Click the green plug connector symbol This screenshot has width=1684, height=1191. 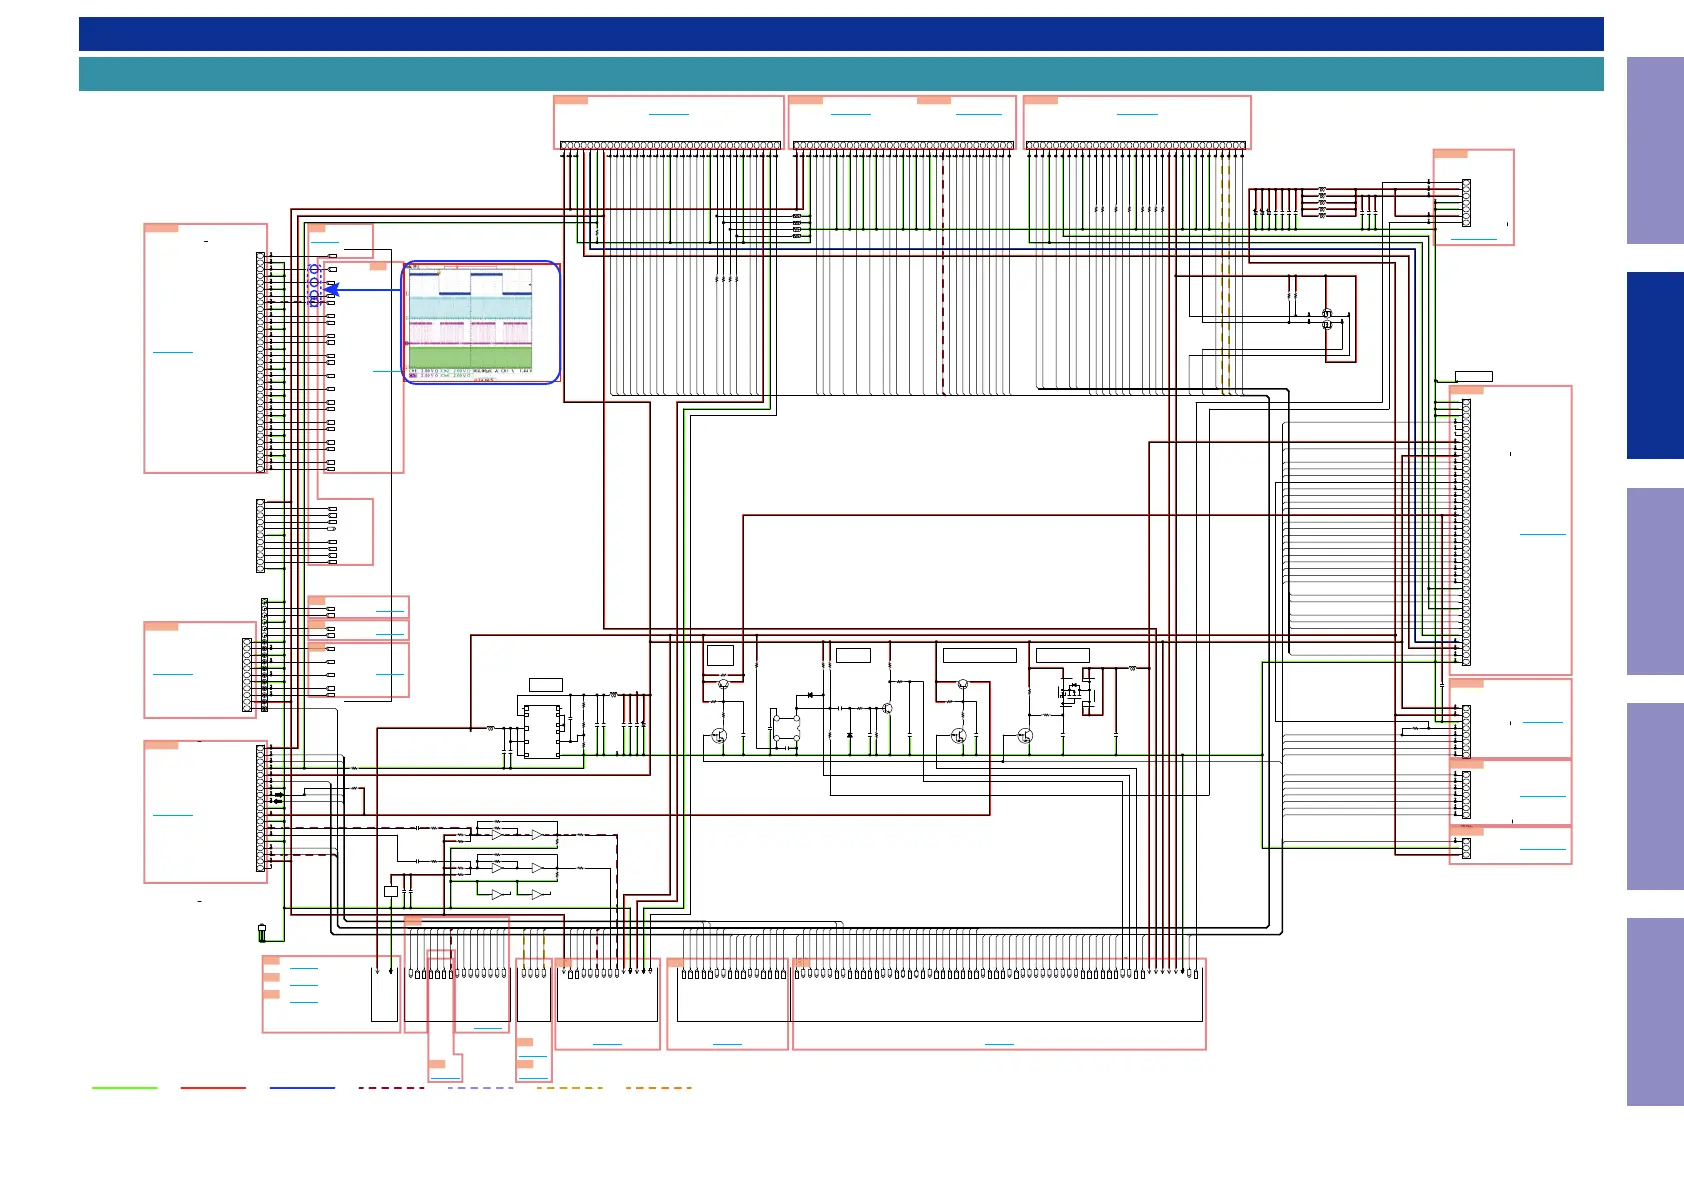click(x=262, y=932)
